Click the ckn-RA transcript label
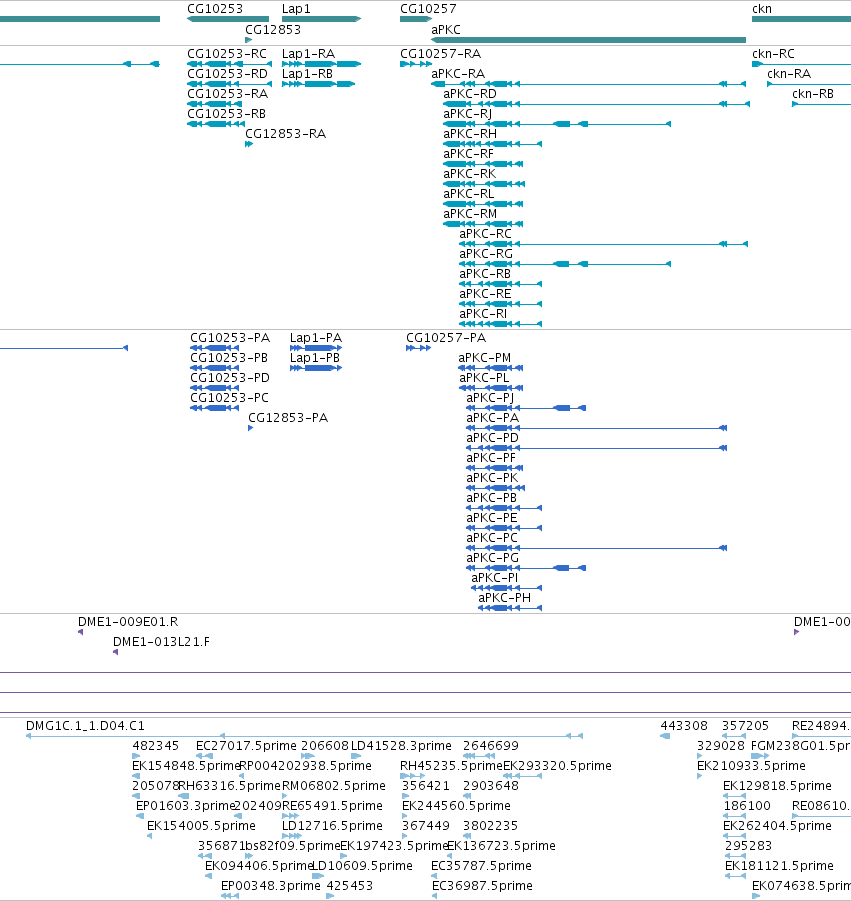The width and height of the screenshot is (851, 901). (x=789, y=74)
